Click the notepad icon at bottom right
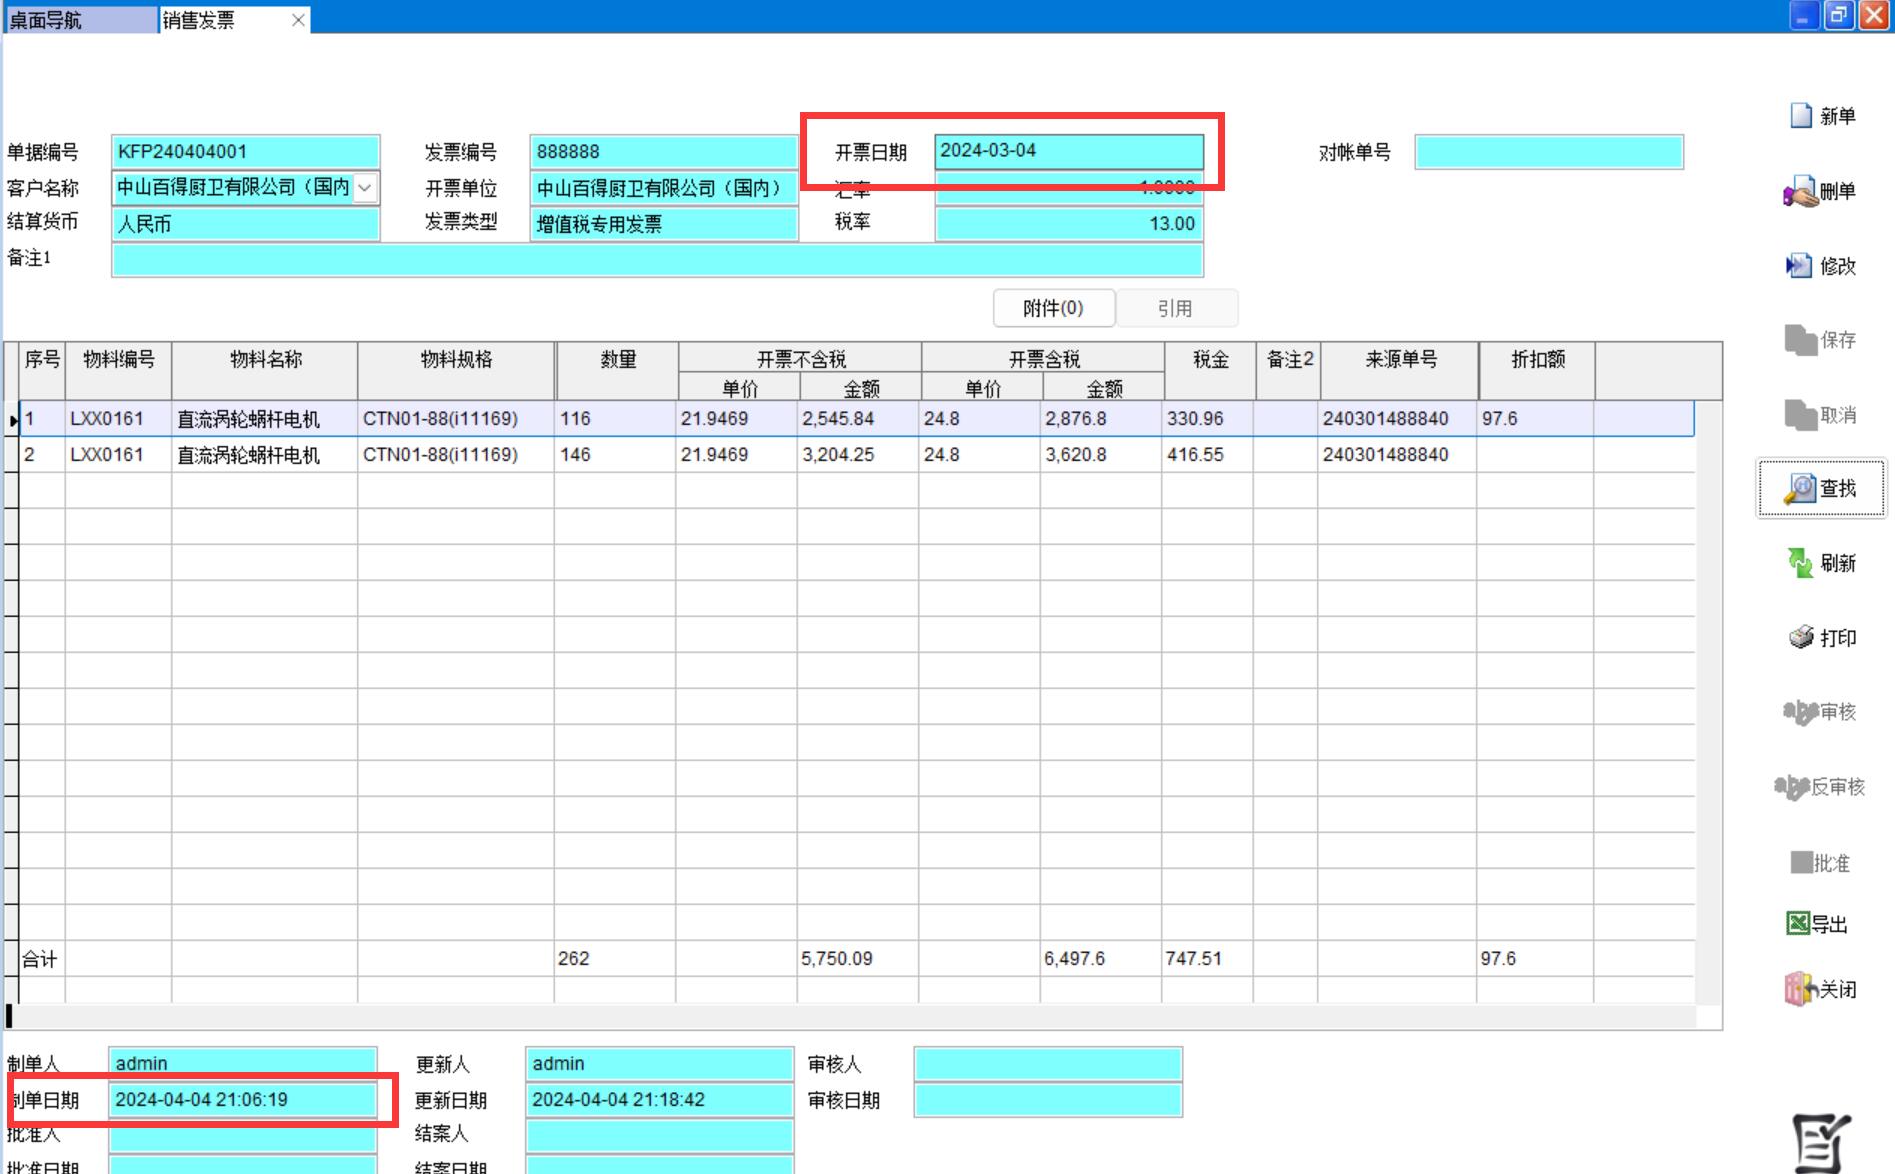Image resolution: width=1895 pixels, height=1174 pixels. (1819, 1142)
